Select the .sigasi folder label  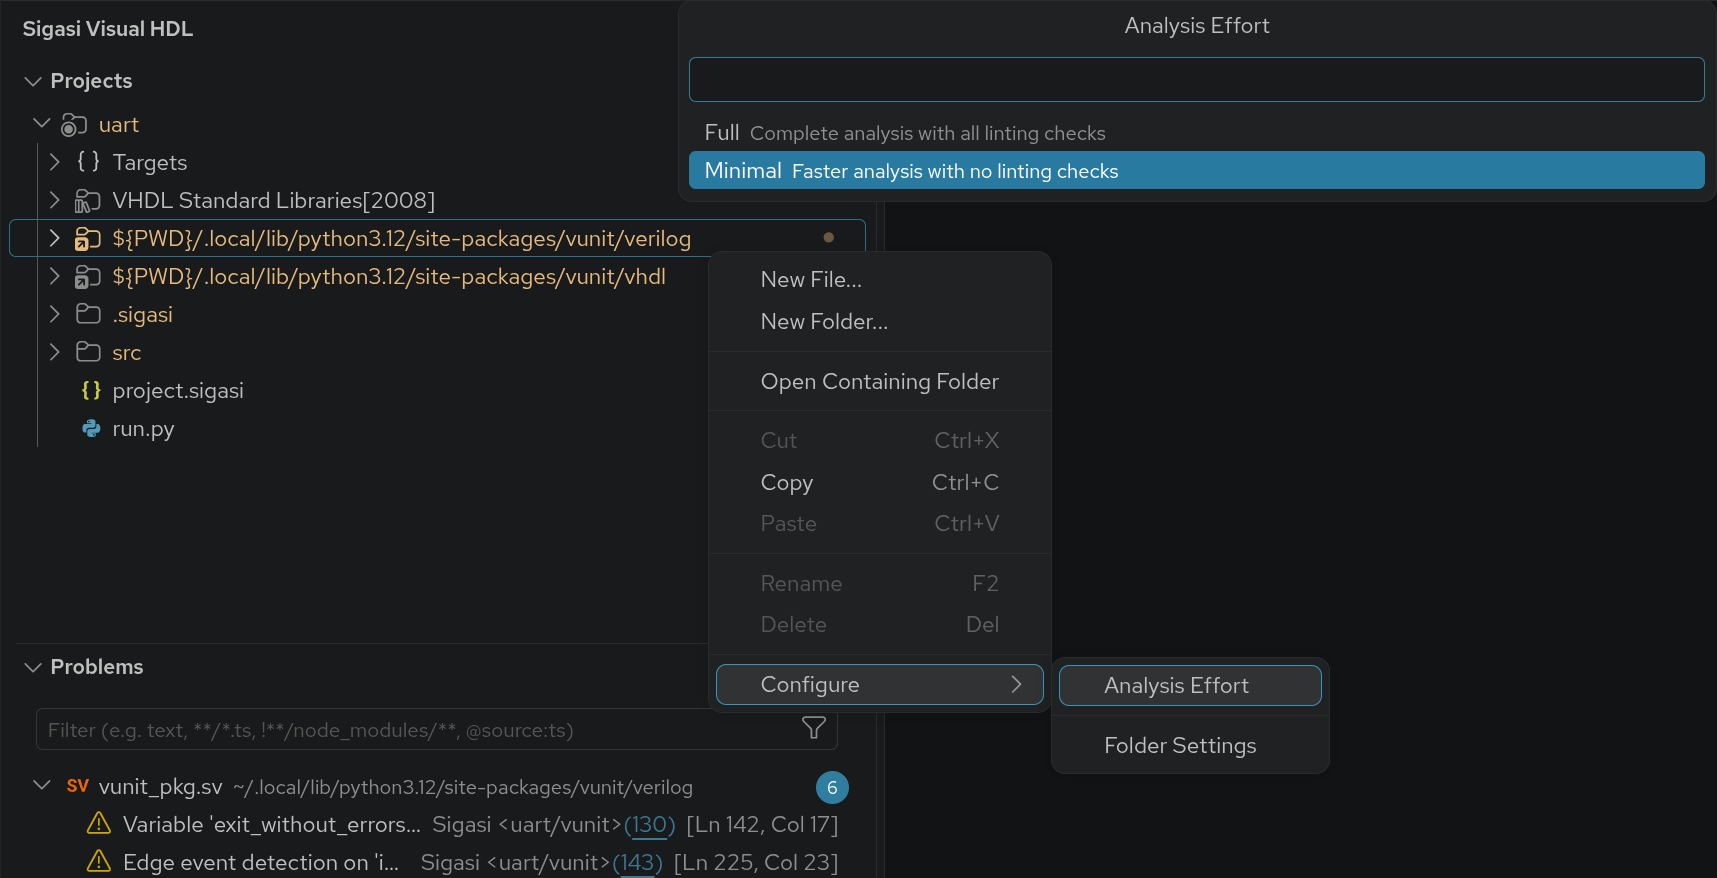[x=143, y=315]
